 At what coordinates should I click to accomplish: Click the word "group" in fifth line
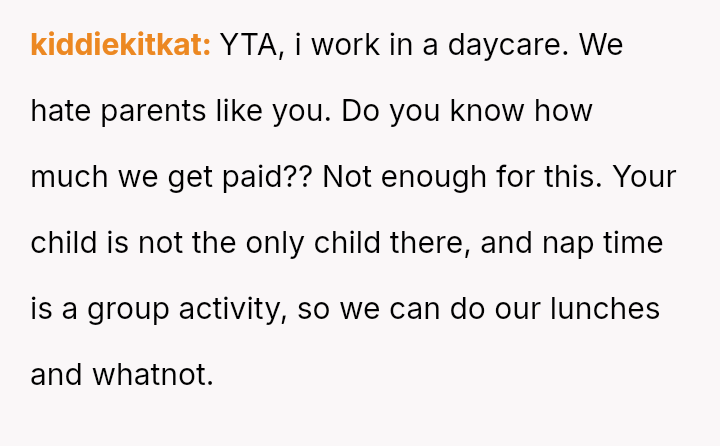[128, 311]
